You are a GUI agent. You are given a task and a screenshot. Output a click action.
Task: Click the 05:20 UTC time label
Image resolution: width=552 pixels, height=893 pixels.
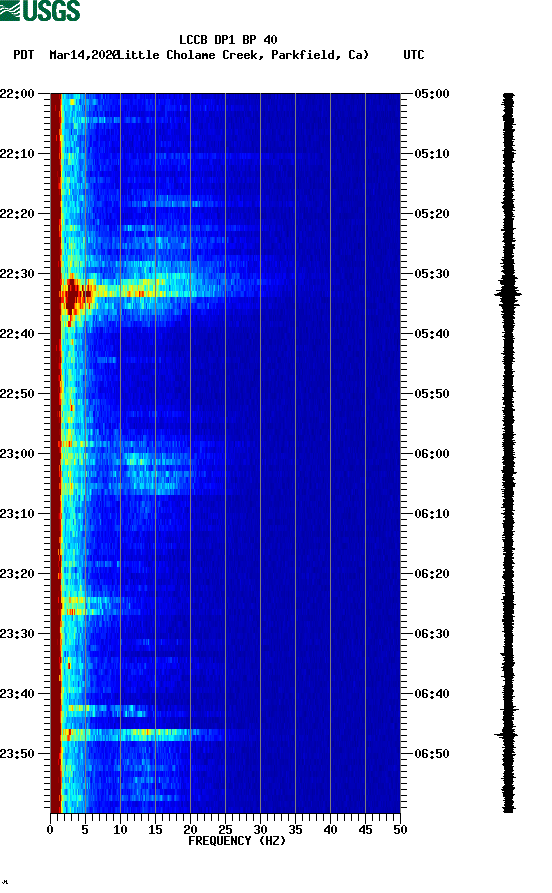pyautogui.click(x=432, y=214)
